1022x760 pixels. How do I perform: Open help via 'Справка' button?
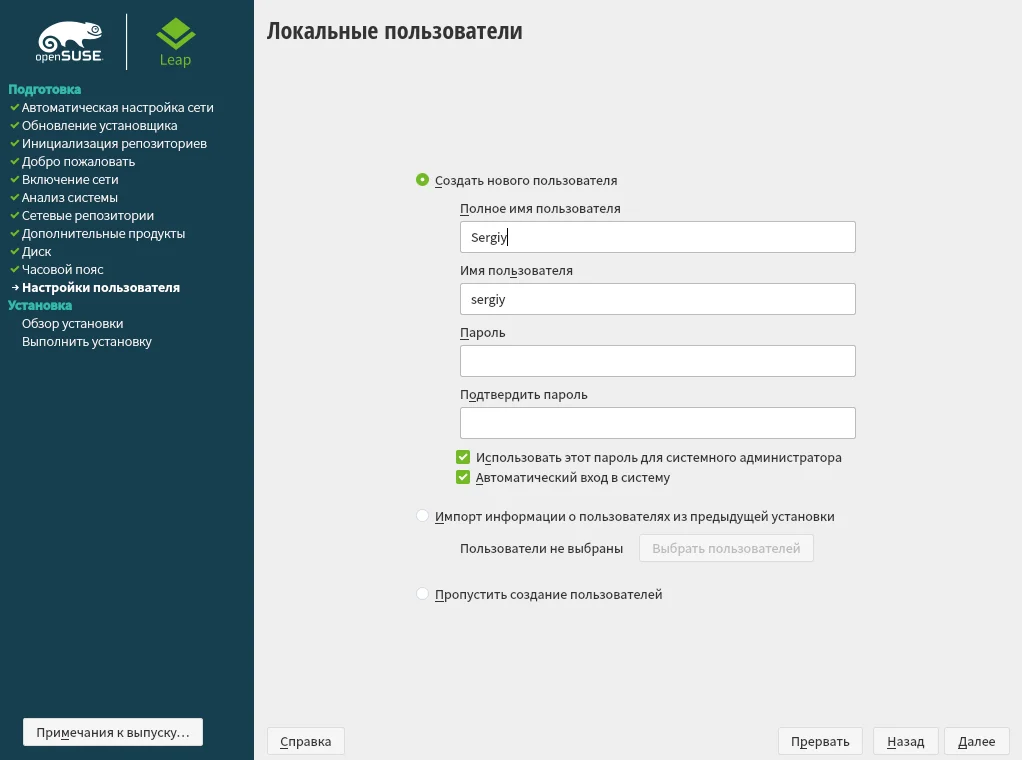point(306,741)
